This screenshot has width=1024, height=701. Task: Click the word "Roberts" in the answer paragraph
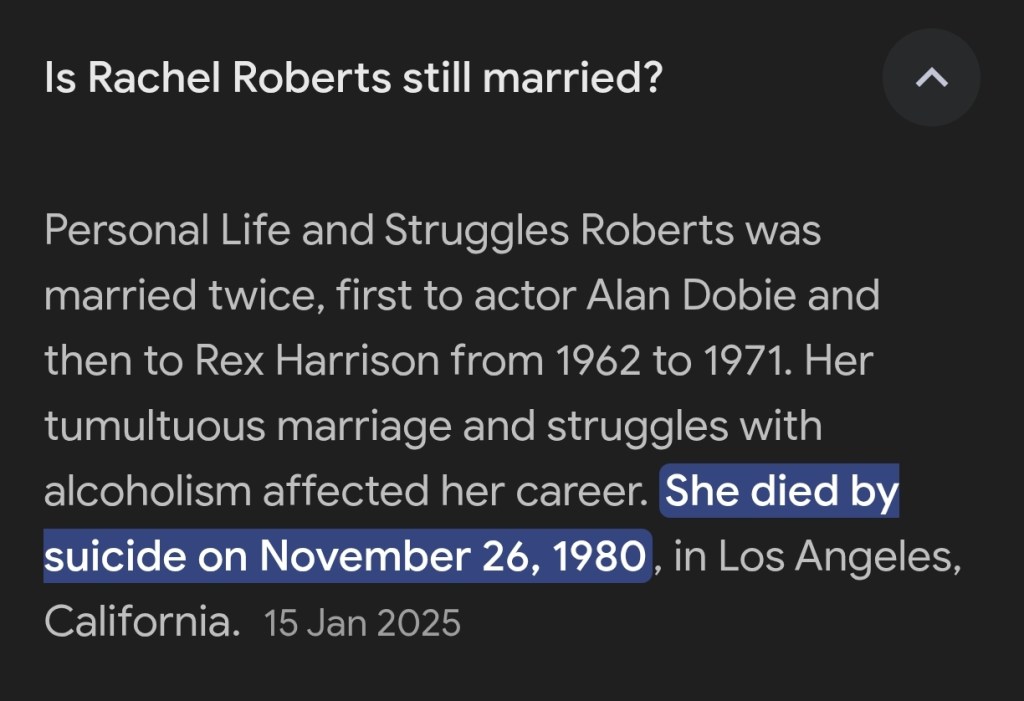pos(657,231)
